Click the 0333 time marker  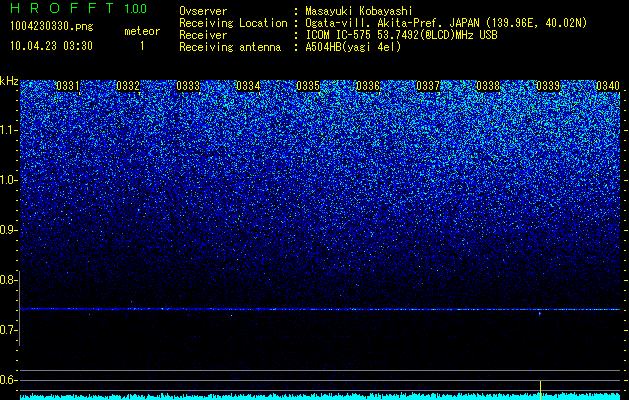(188, 86)
